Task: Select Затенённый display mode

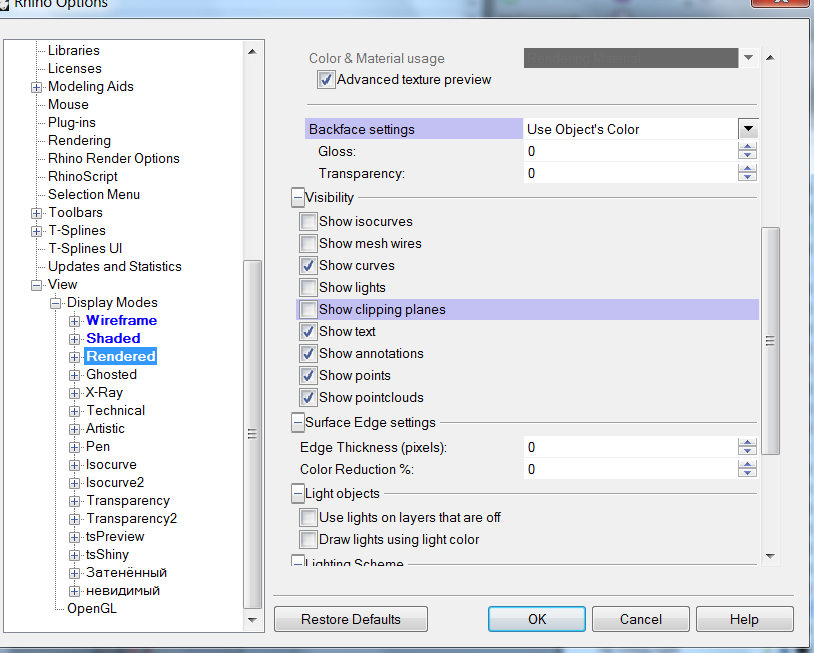Action: click(126, 573)
